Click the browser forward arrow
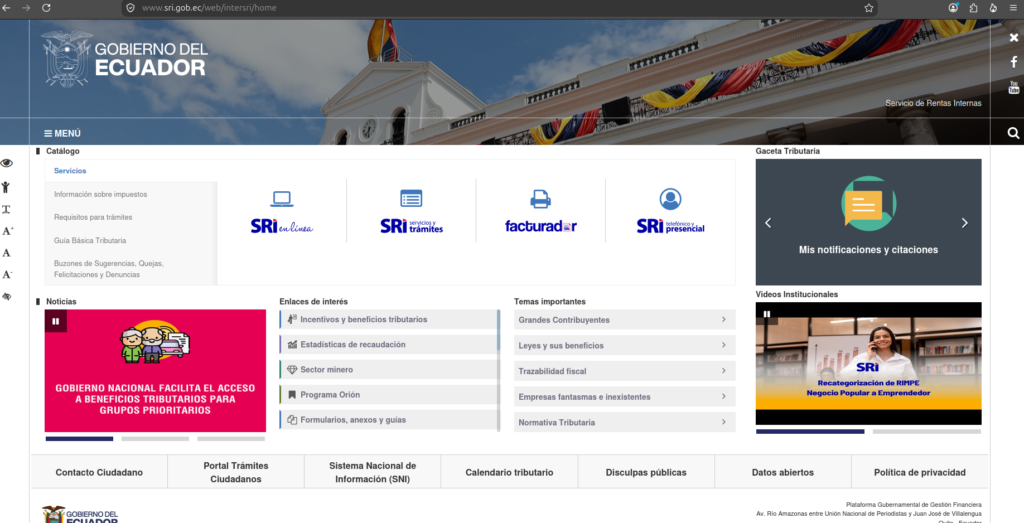1024x523 pixels. pos(26,8)
